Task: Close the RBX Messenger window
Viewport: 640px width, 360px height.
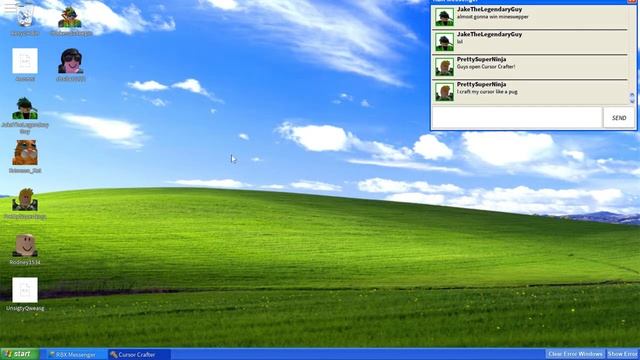Action: click(x=632, y=1)
